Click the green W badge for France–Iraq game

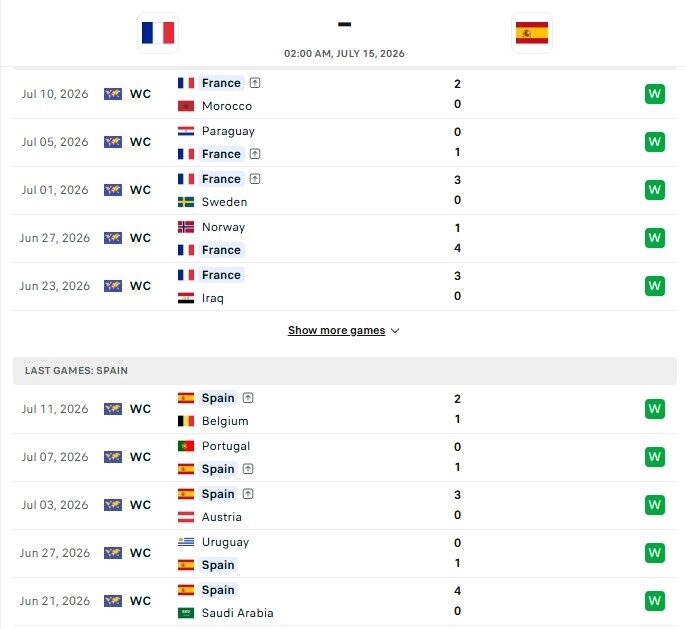[x=654, y=286]
